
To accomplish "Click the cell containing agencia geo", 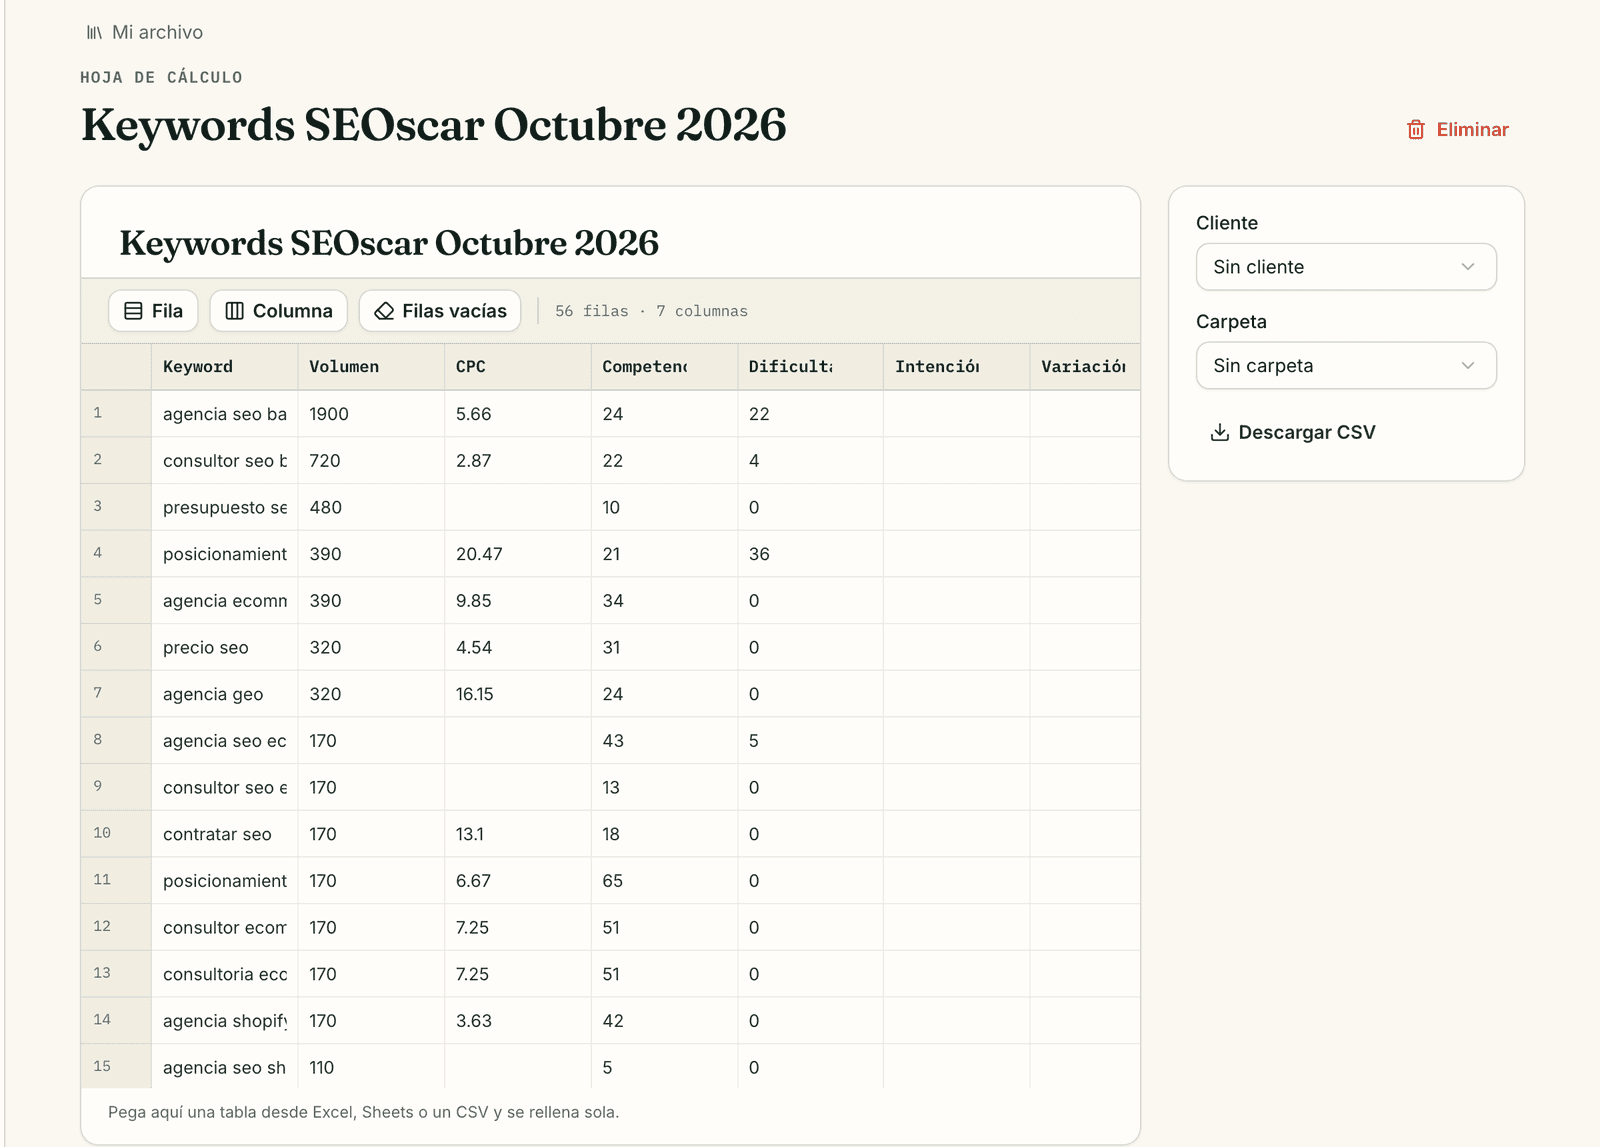I will click(224, 694).
